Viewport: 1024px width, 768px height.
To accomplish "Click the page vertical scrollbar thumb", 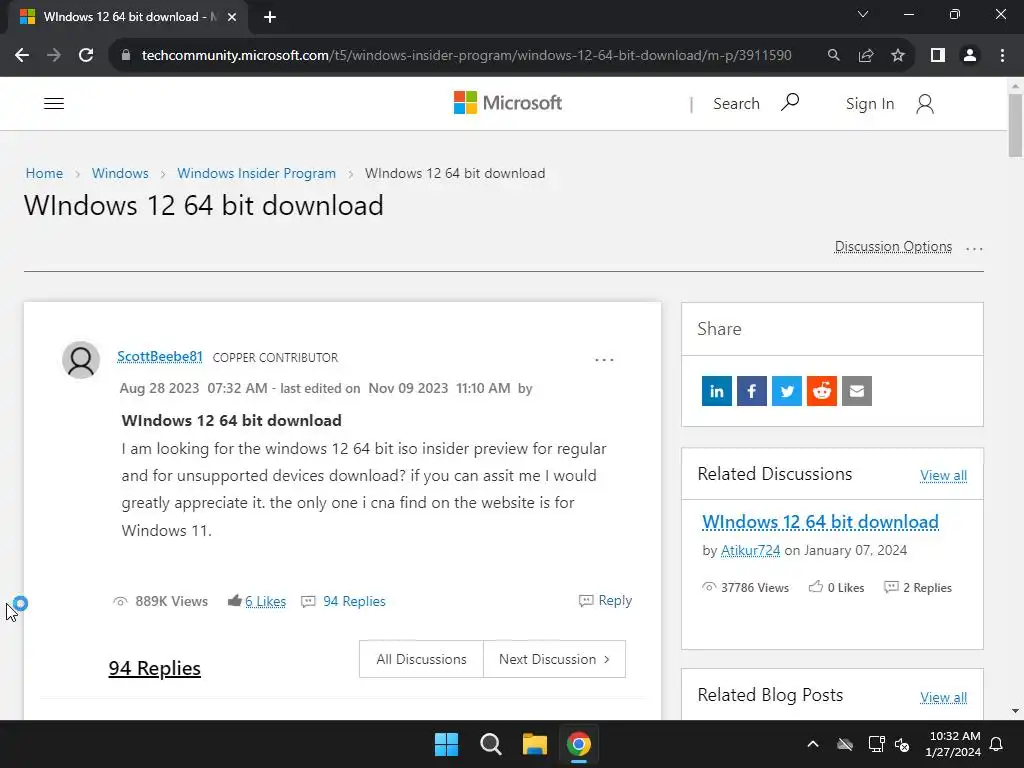I will coord(1015,125).
